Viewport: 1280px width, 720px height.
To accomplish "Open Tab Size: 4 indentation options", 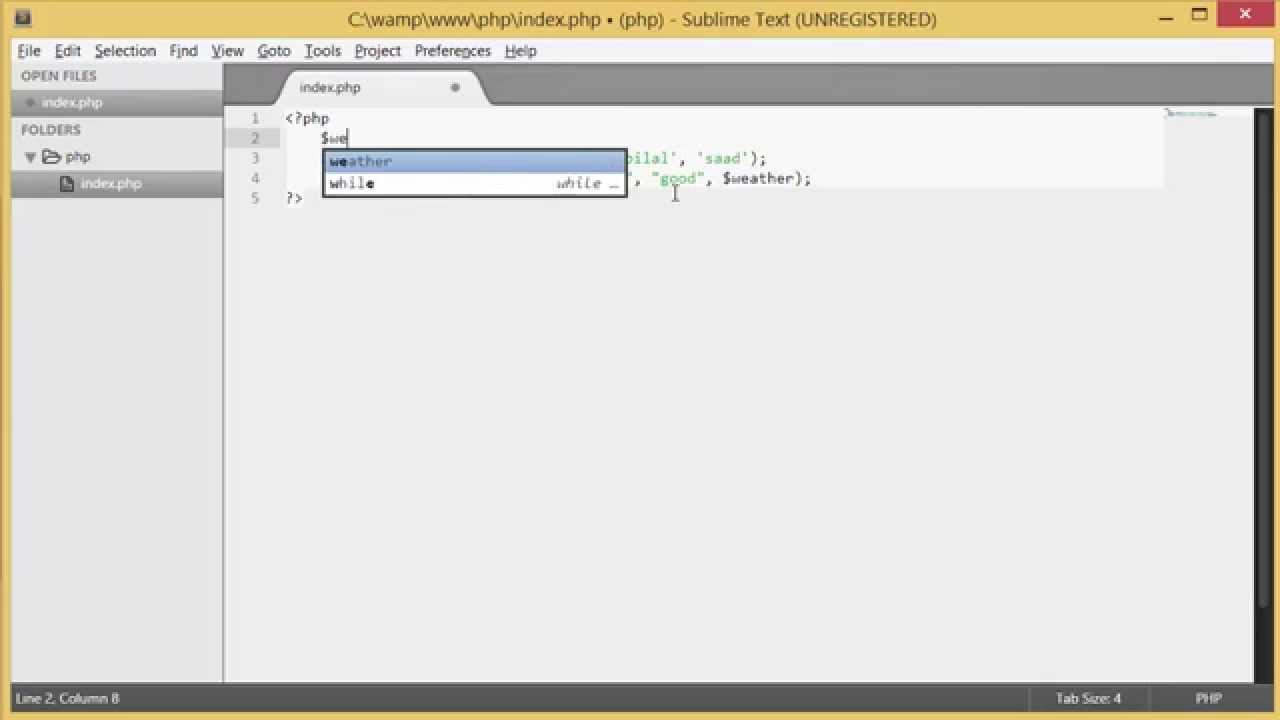I will (1088, 698).
